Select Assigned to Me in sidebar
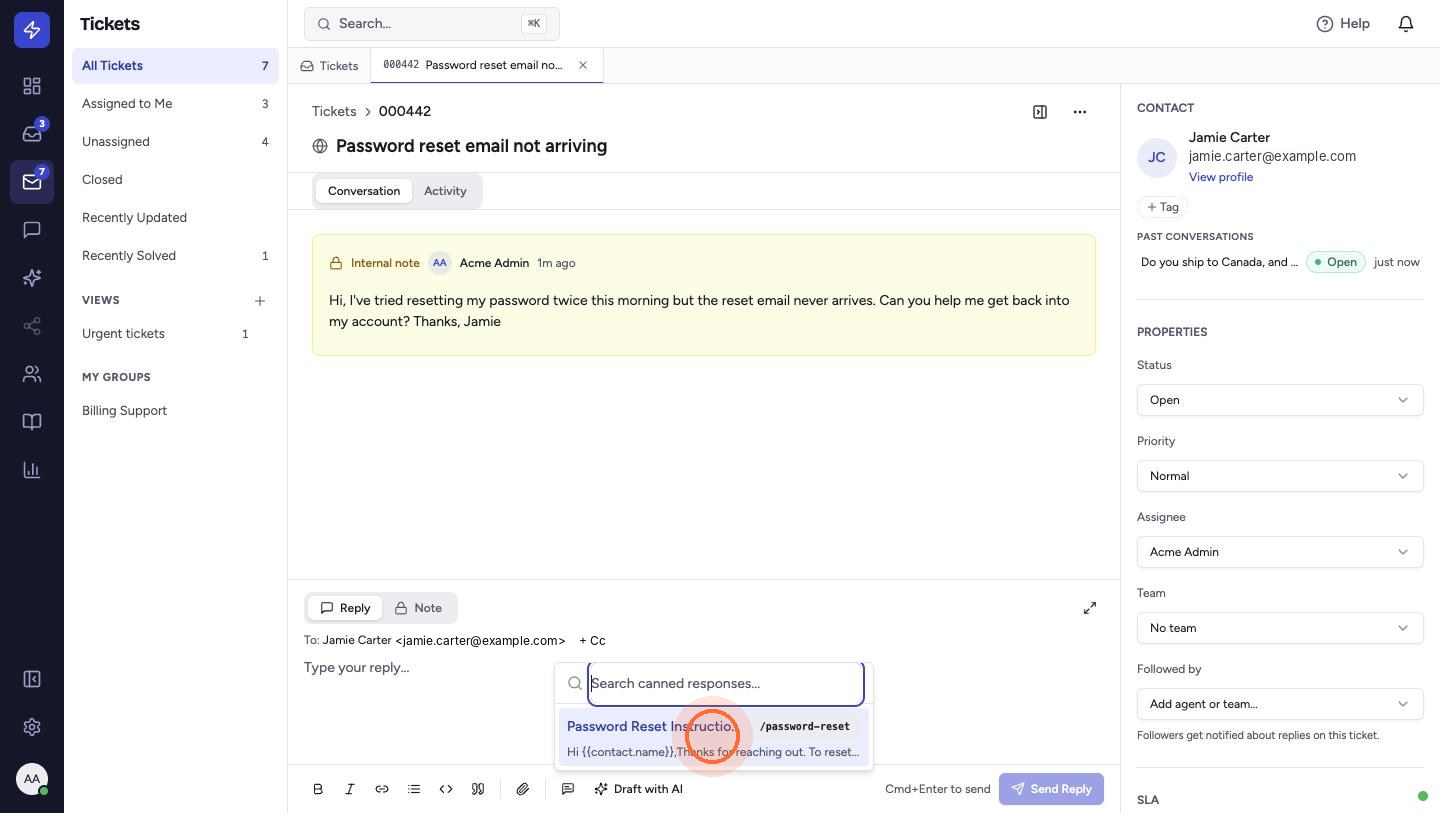The width and height of the screenshot is (1440, 813). click(175, 104)
